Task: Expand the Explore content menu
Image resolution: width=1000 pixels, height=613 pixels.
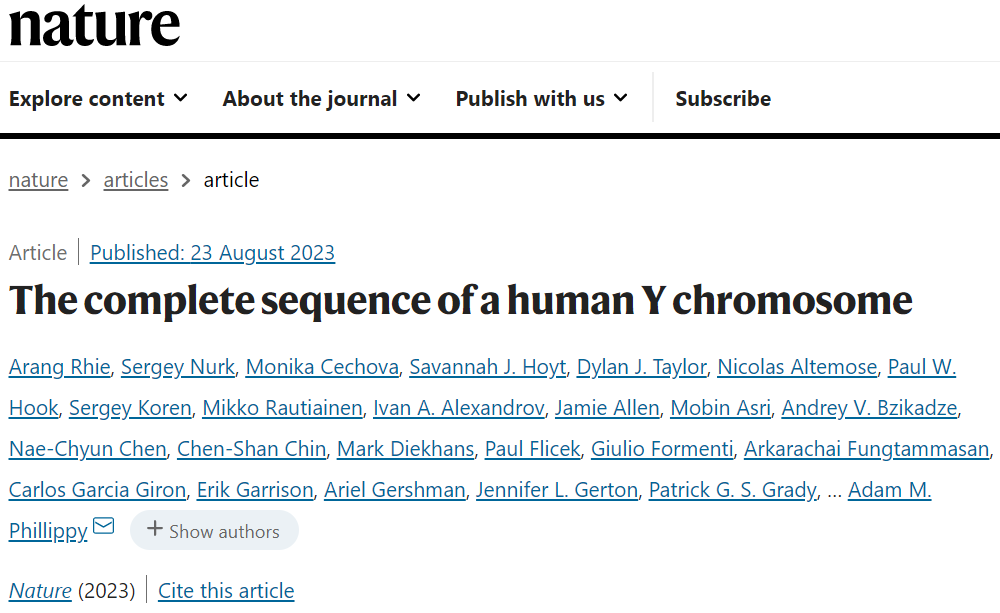Action: (x=98, y=99)
